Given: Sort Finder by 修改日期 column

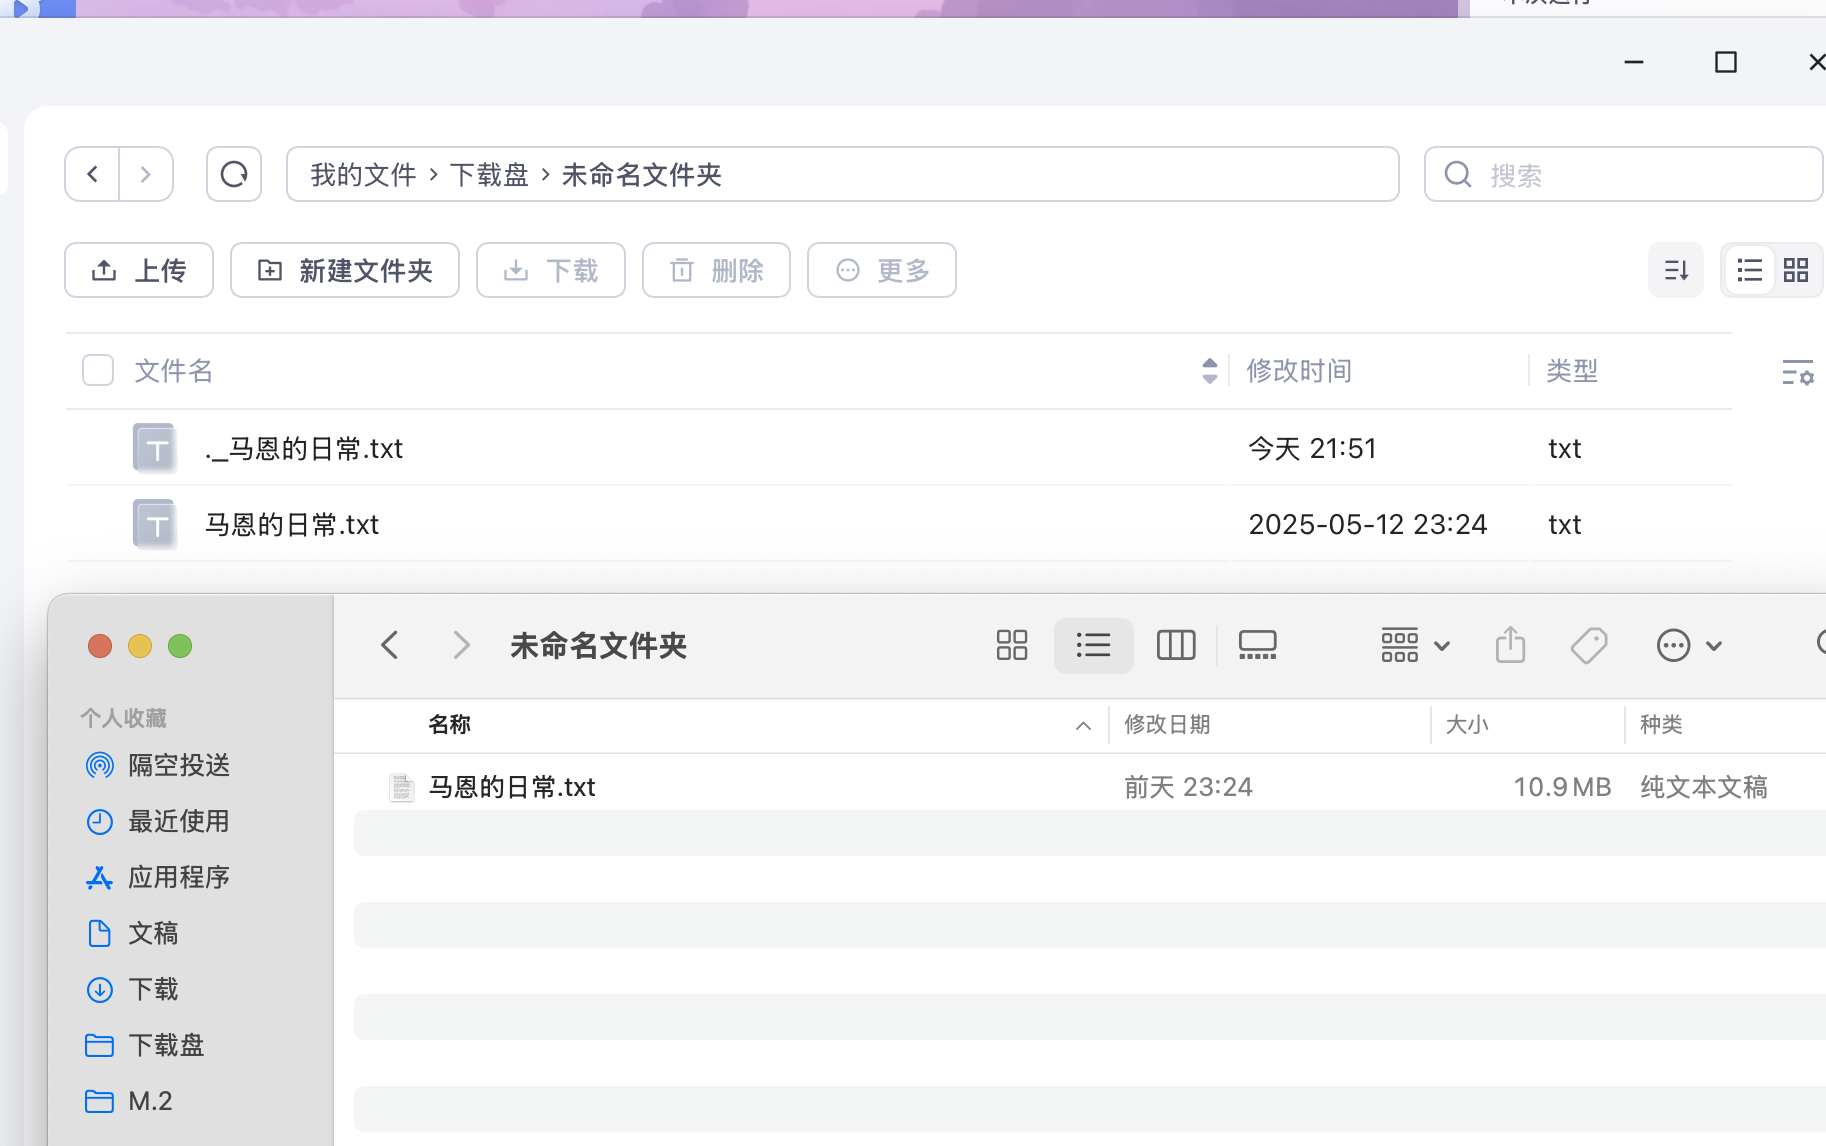Looking at the screenshot, I should 1168,724.
